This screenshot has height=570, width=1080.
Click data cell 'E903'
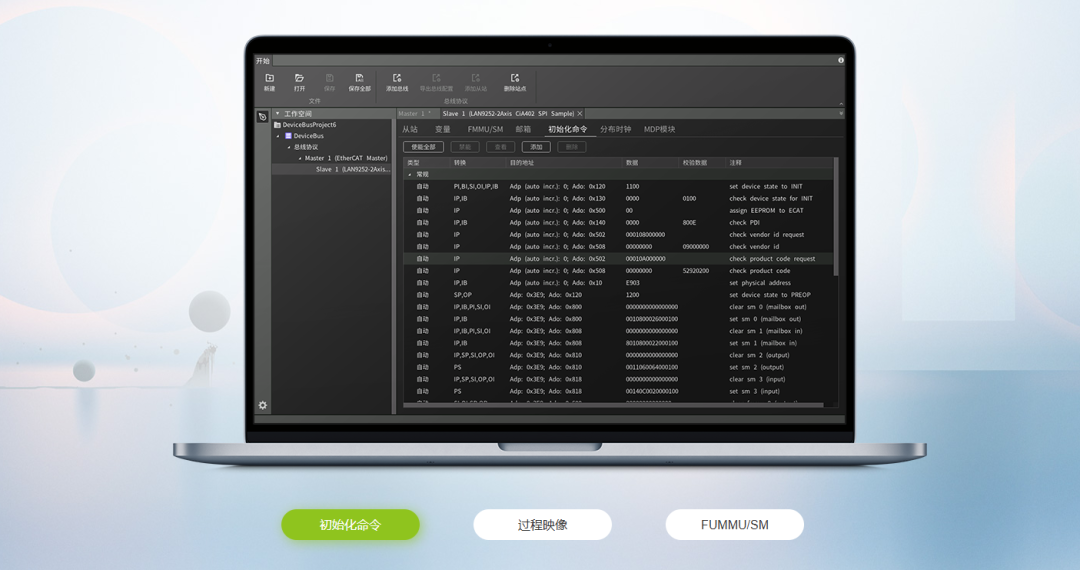(632, 283)
